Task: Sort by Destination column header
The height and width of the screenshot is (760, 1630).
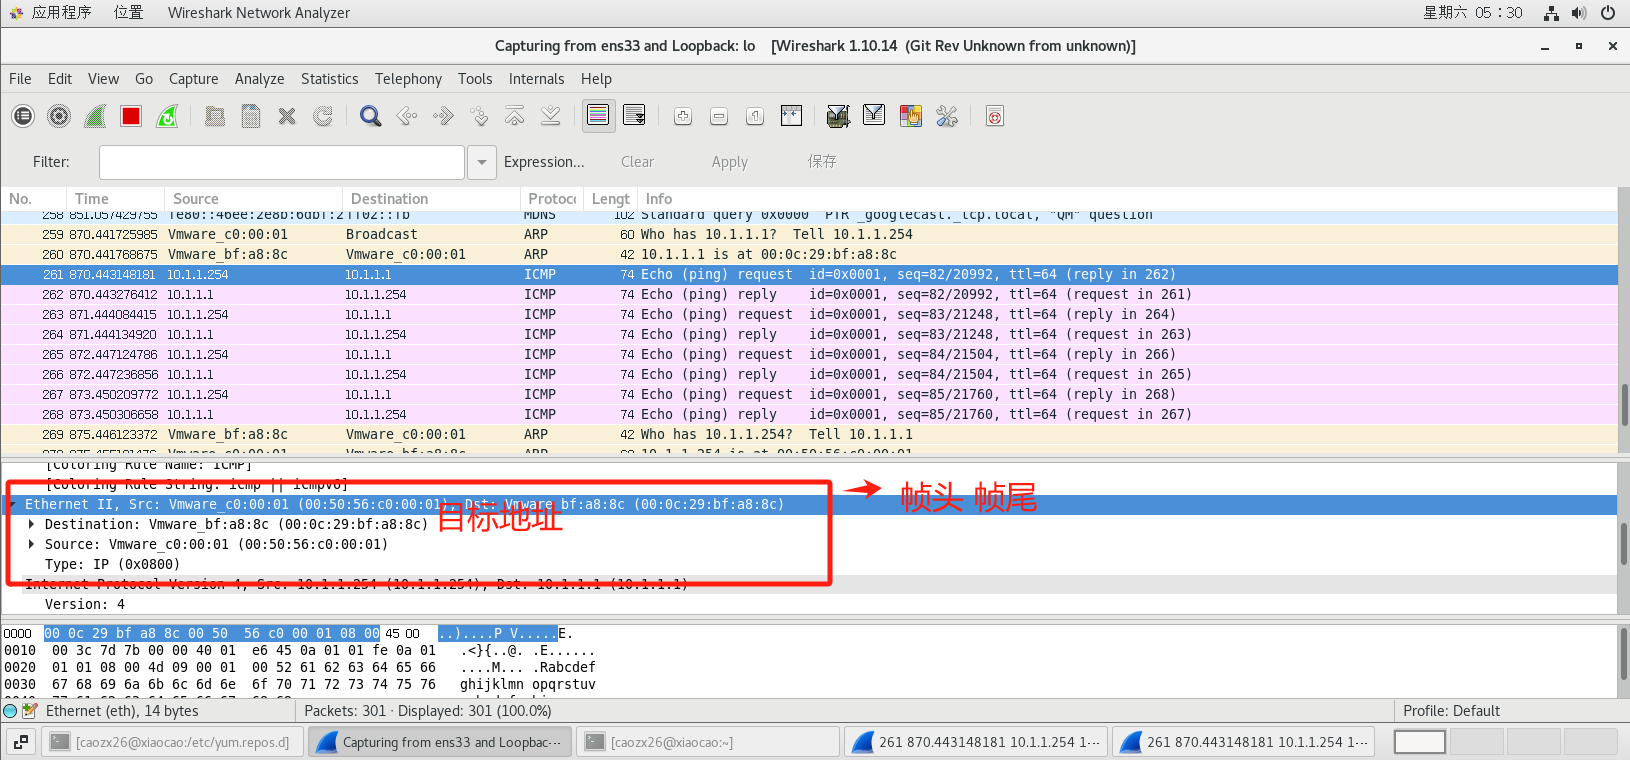Action: tap(431, 199)
